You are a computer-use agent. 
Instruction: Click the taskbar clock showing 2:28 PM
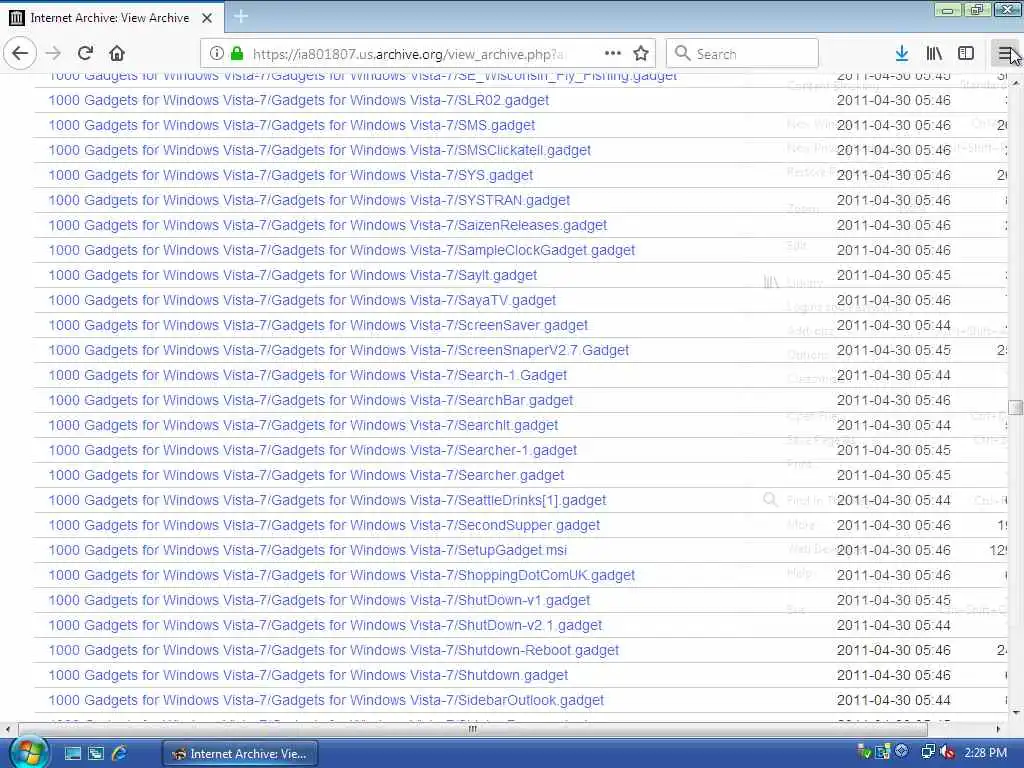coord(985,753)
